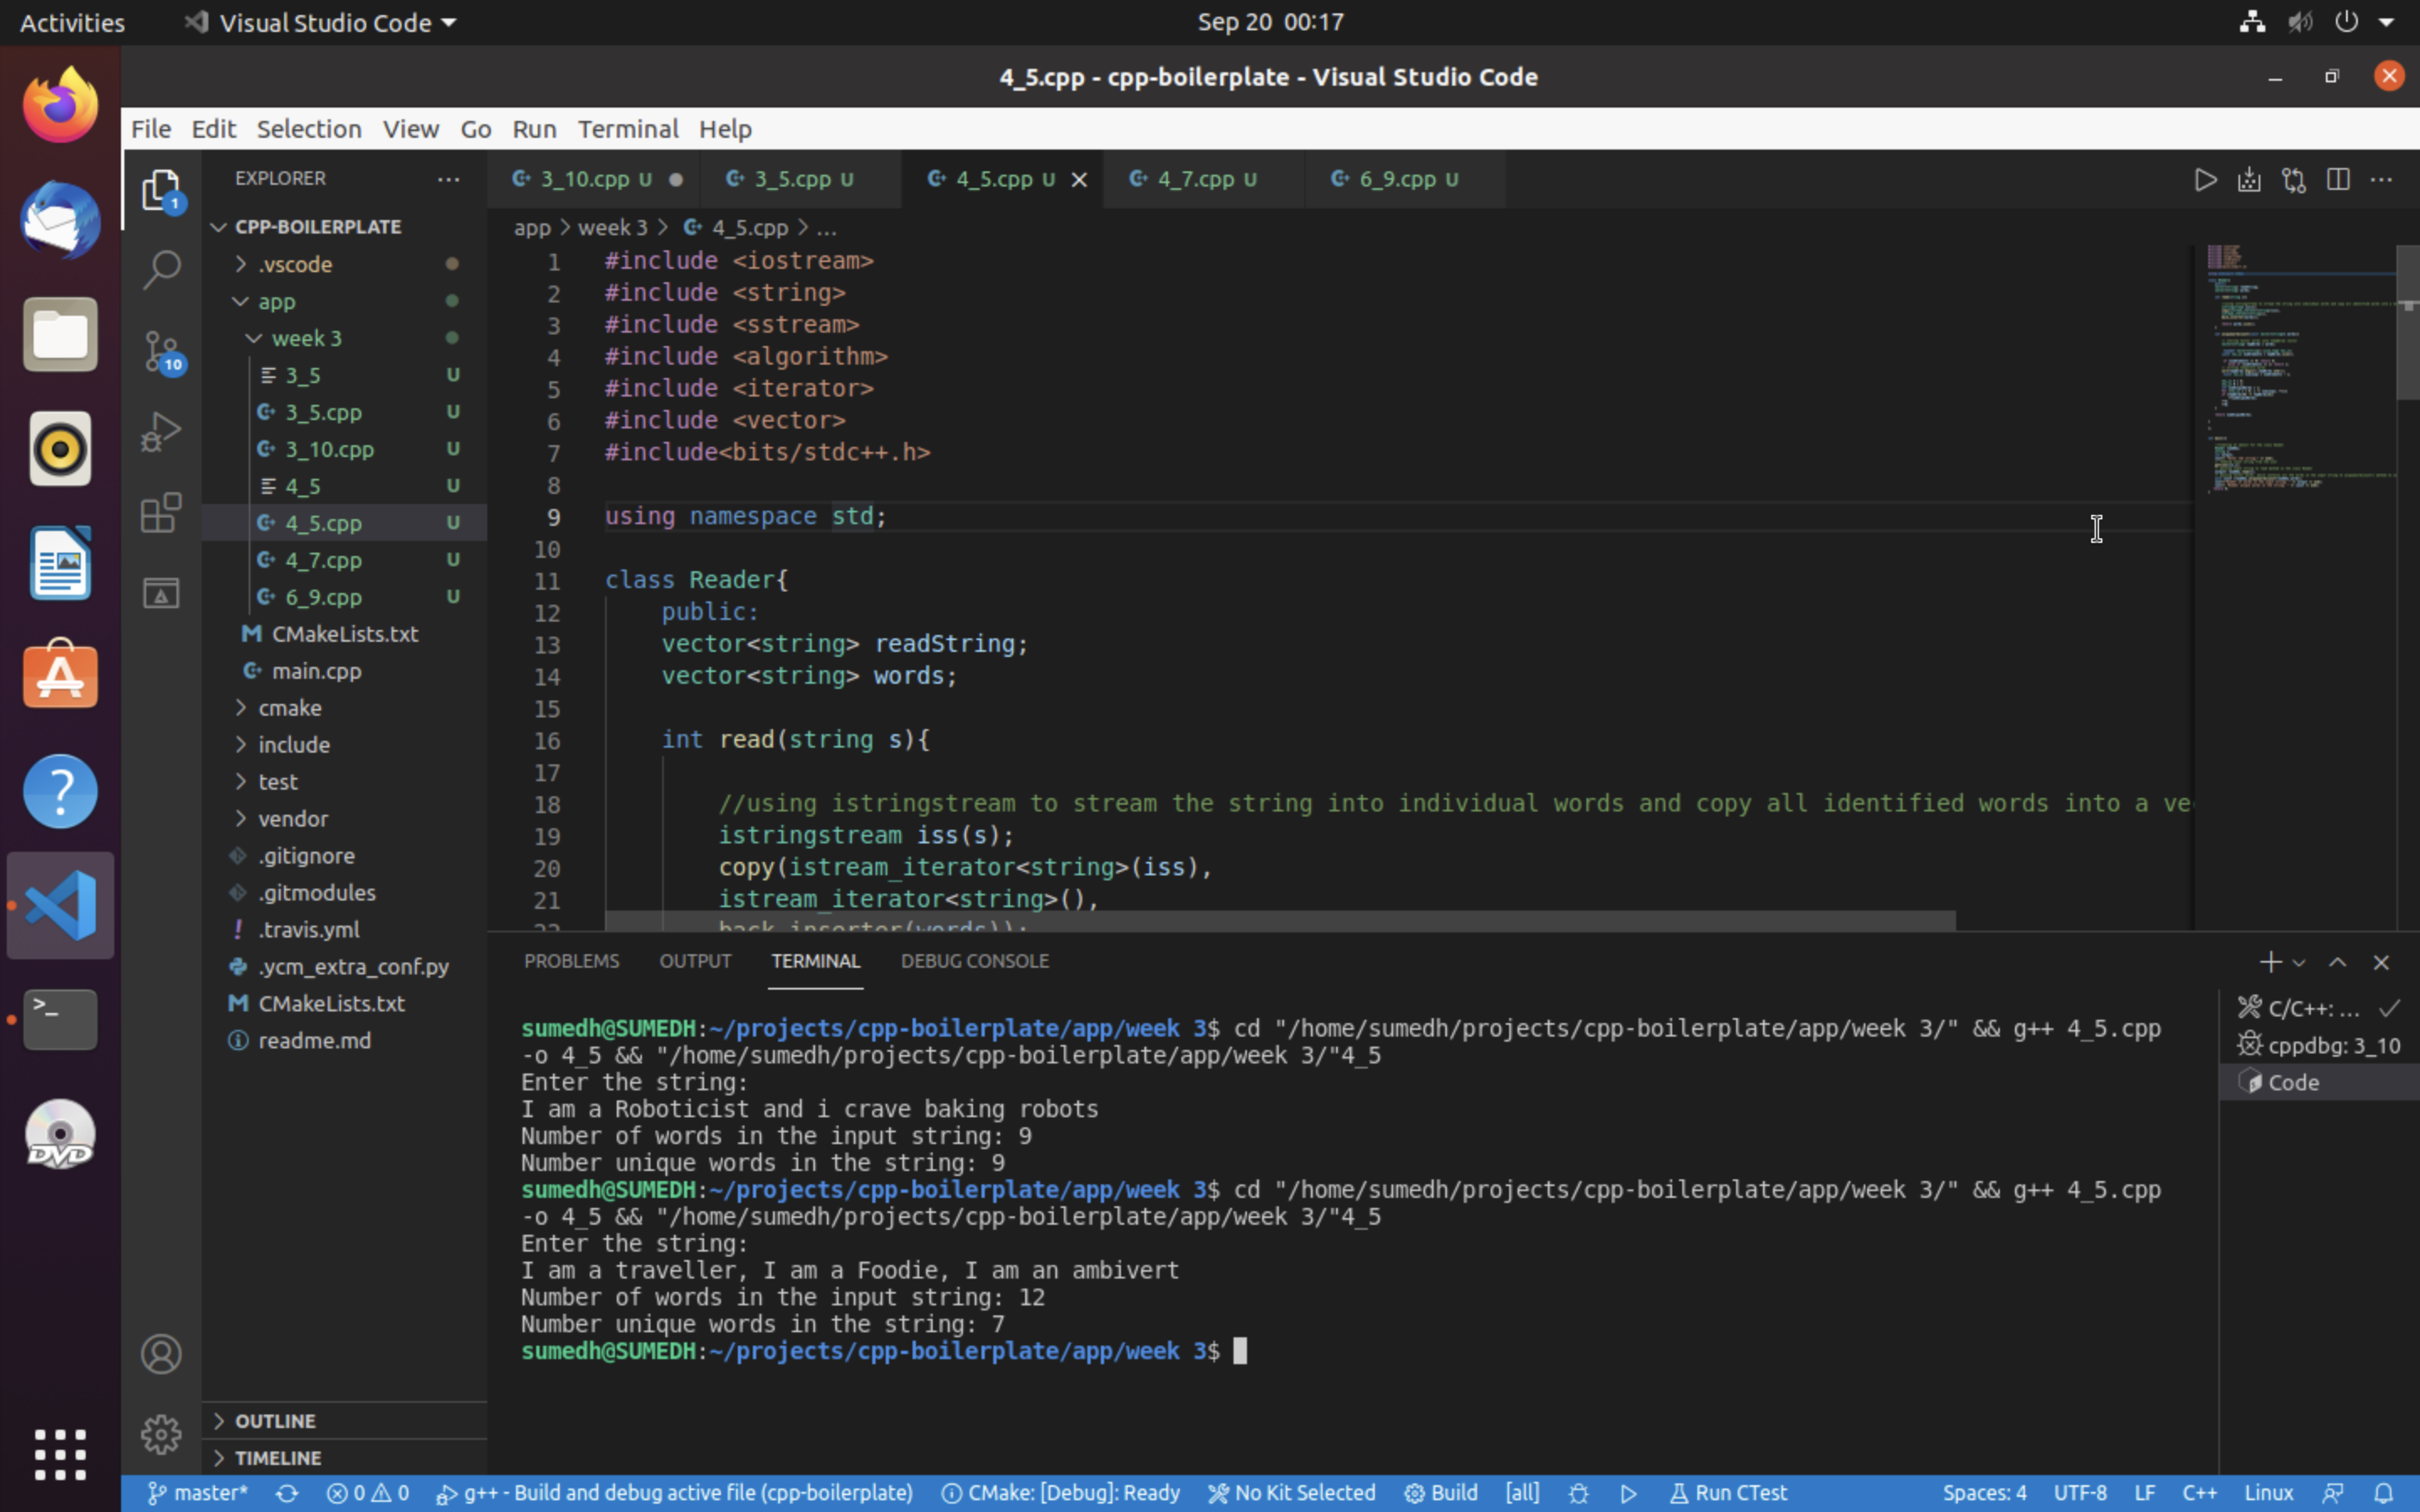Viewport: 2420px width, 1512px height.
Task: Open Source Control view with 10 changes
Action: tap(161, 351)
